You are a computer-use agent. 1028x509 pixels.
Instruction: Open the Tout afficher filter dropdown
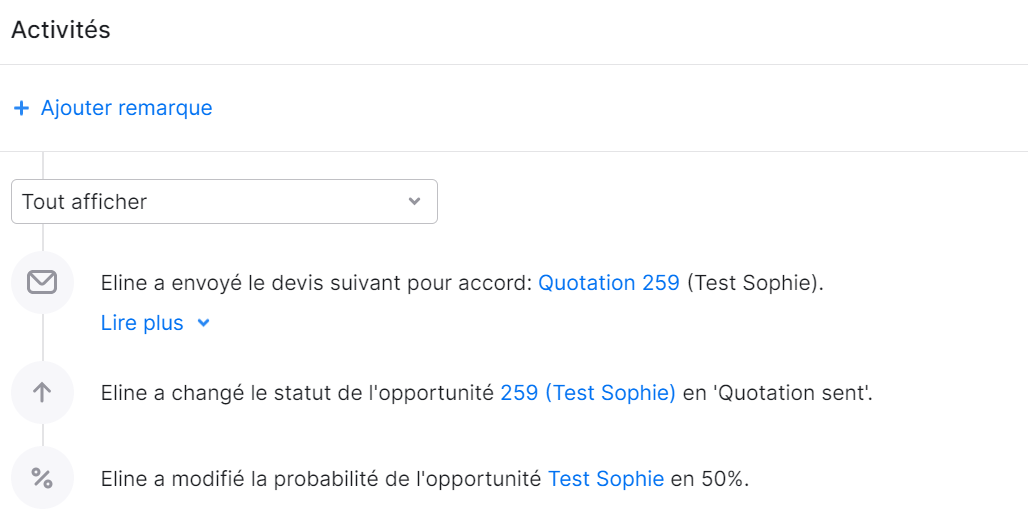(224, 201)
